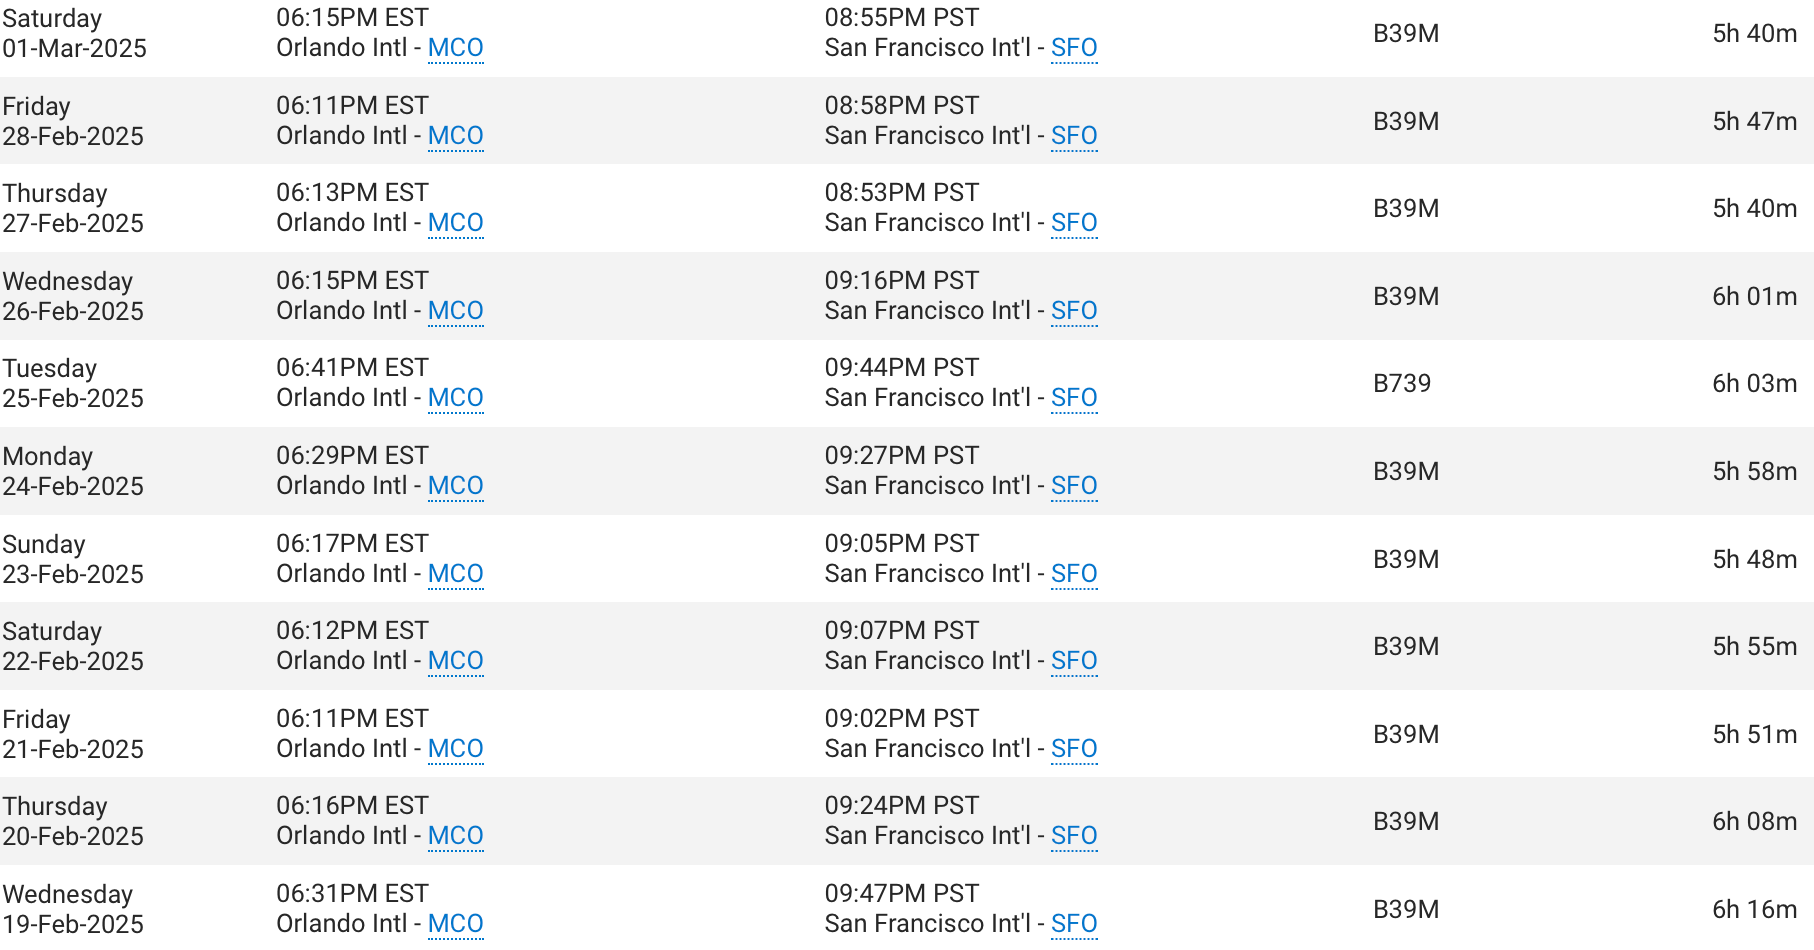Follow MCO link for Monday 24-Feb-2025
1814x950 pixels.
[x=455, y=486]
